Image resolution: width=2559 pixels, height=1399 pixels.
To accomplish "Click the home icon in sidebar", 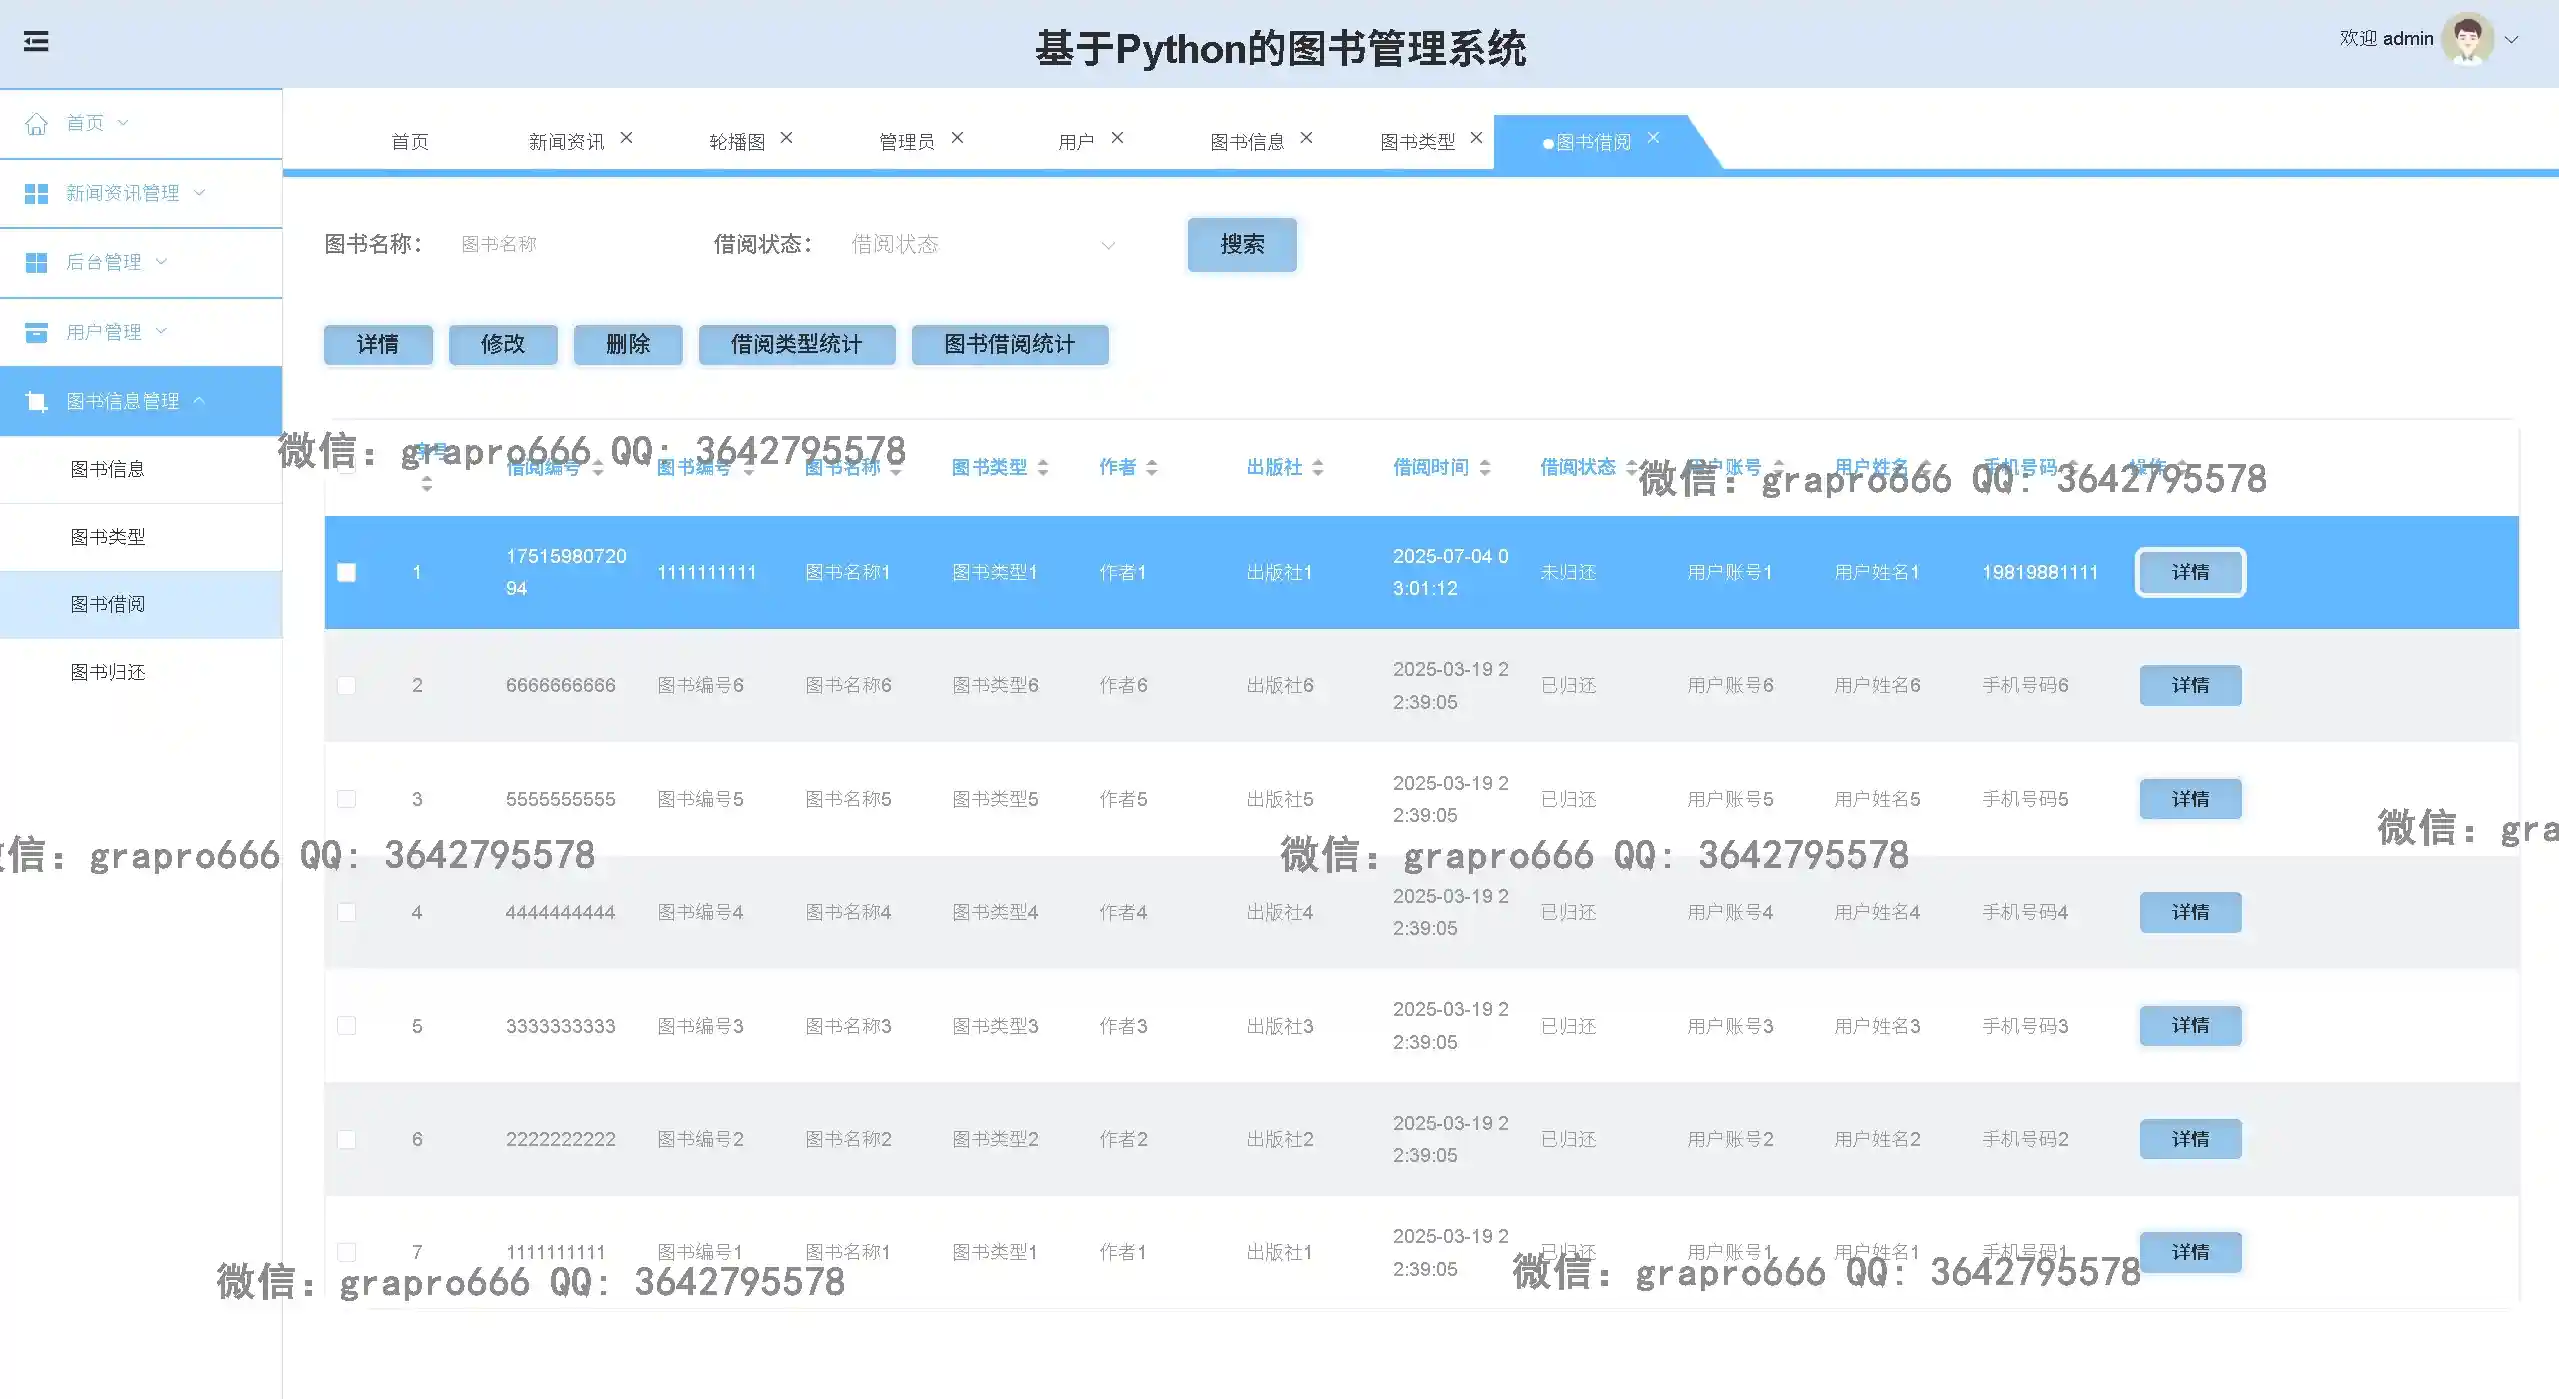I will coord(36,124).
